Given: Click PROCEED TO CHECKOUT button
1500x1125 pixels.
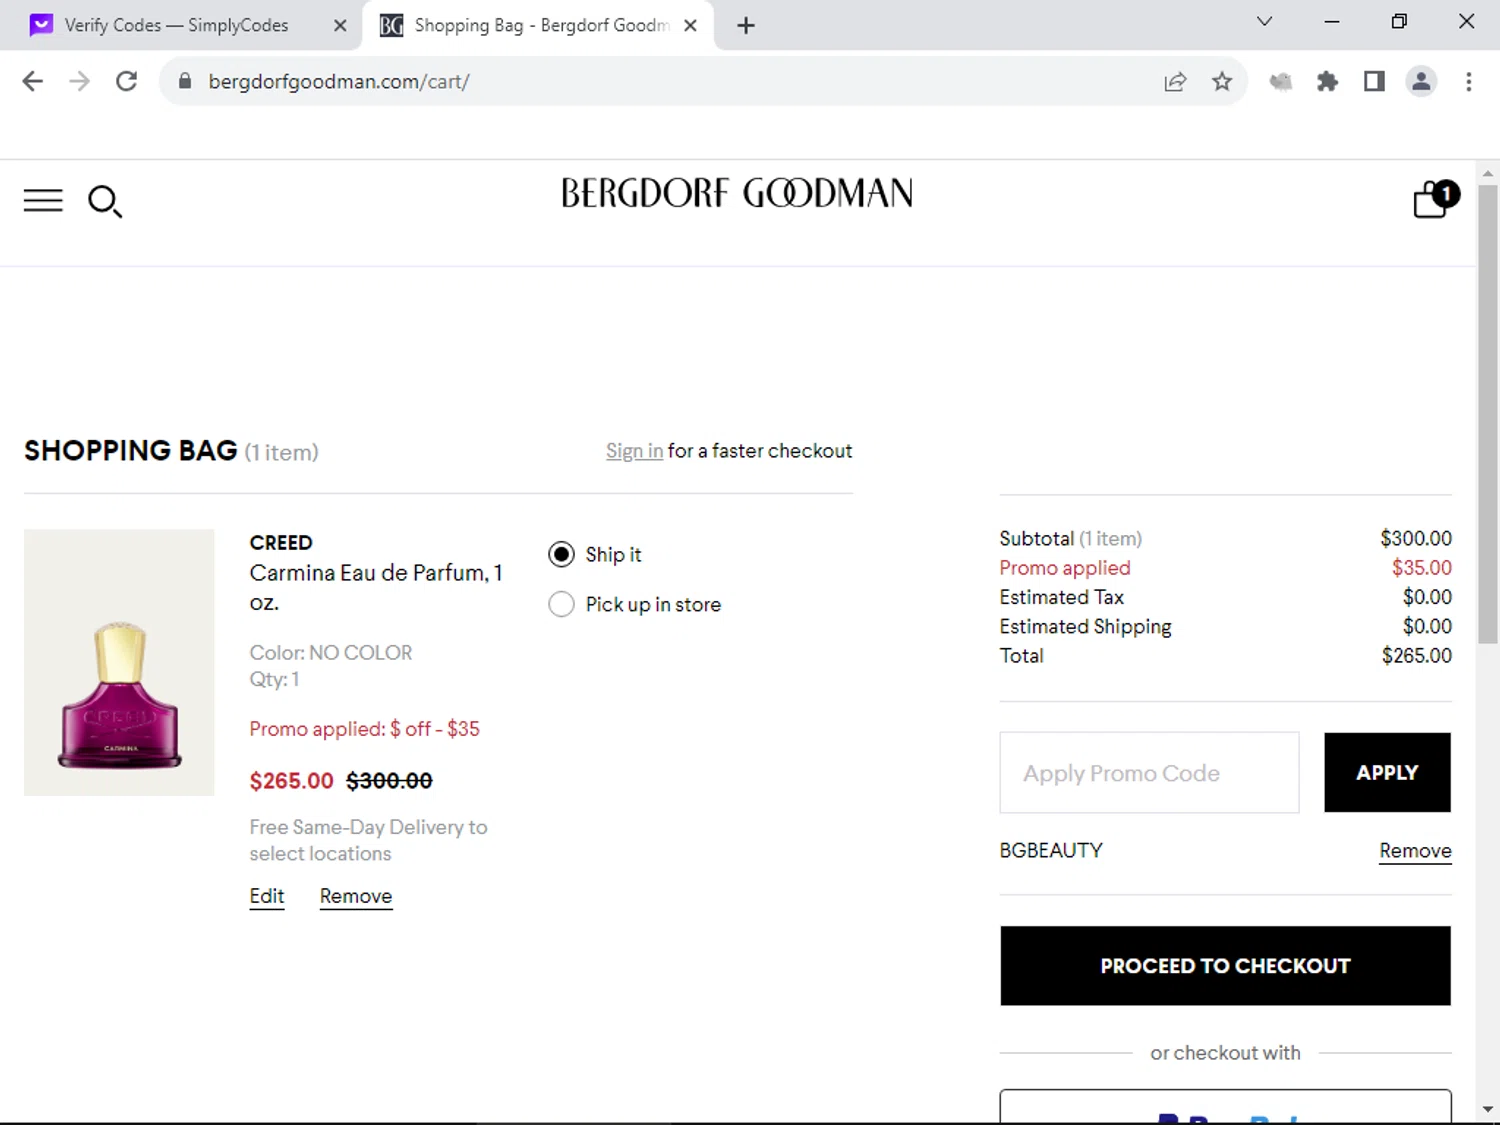Looking at the screenshot, I should click(x=1225, y=966).
